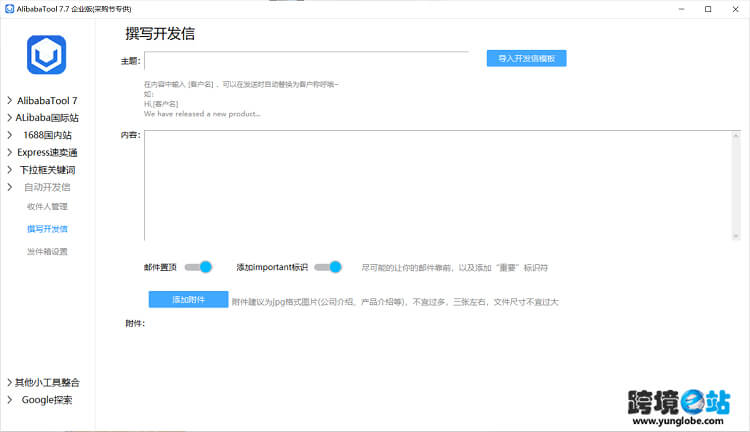The image size is (750, 432).
Task: Click the small app icon in the title bar
Action: 9,9
